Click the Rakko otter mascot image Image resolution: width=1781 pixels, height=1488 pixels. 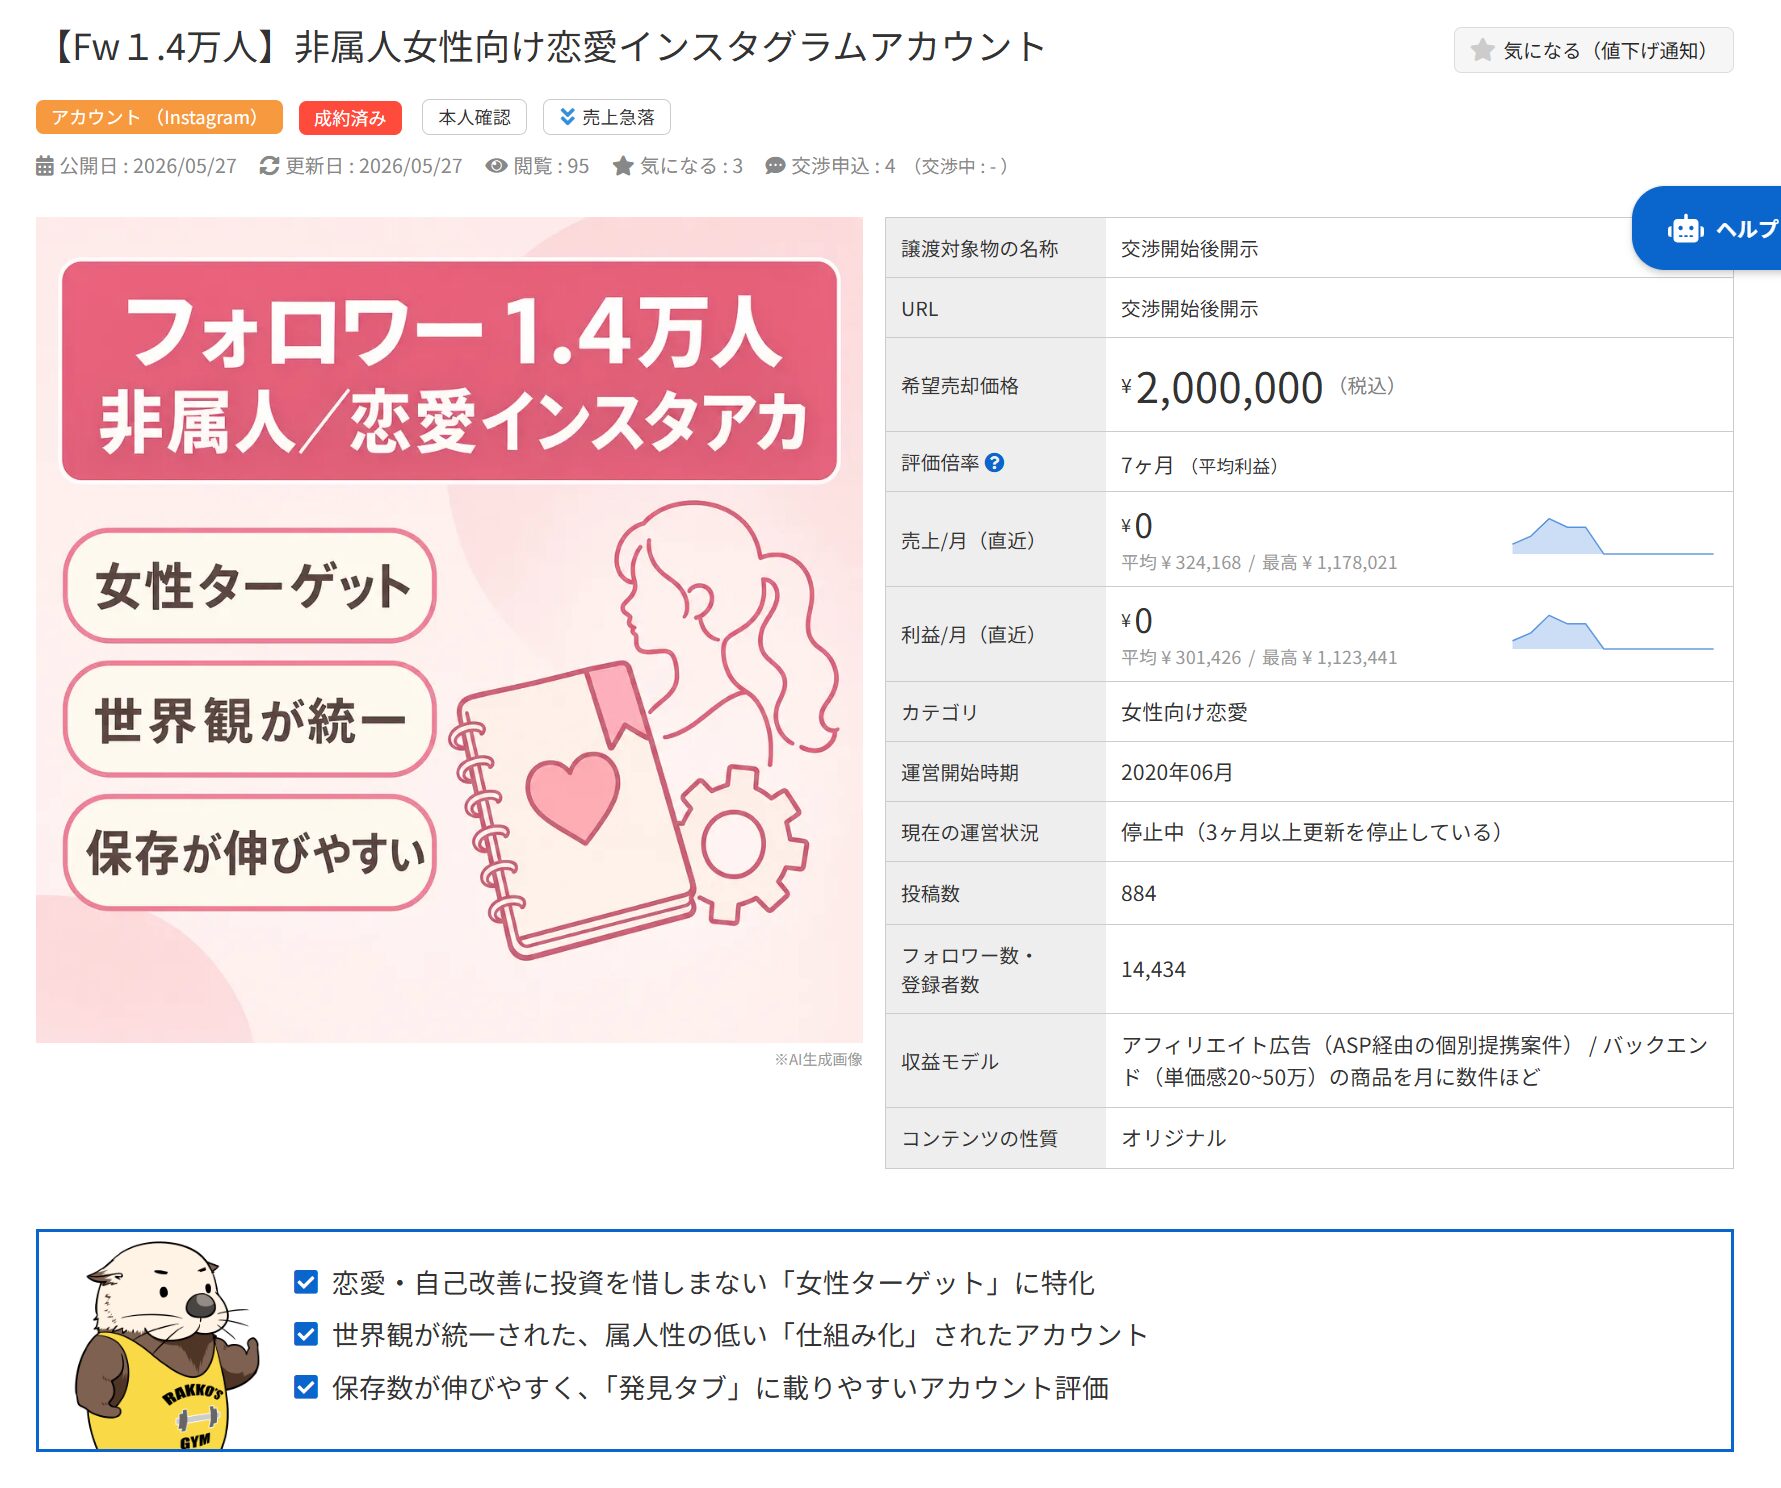(165, 1345)
